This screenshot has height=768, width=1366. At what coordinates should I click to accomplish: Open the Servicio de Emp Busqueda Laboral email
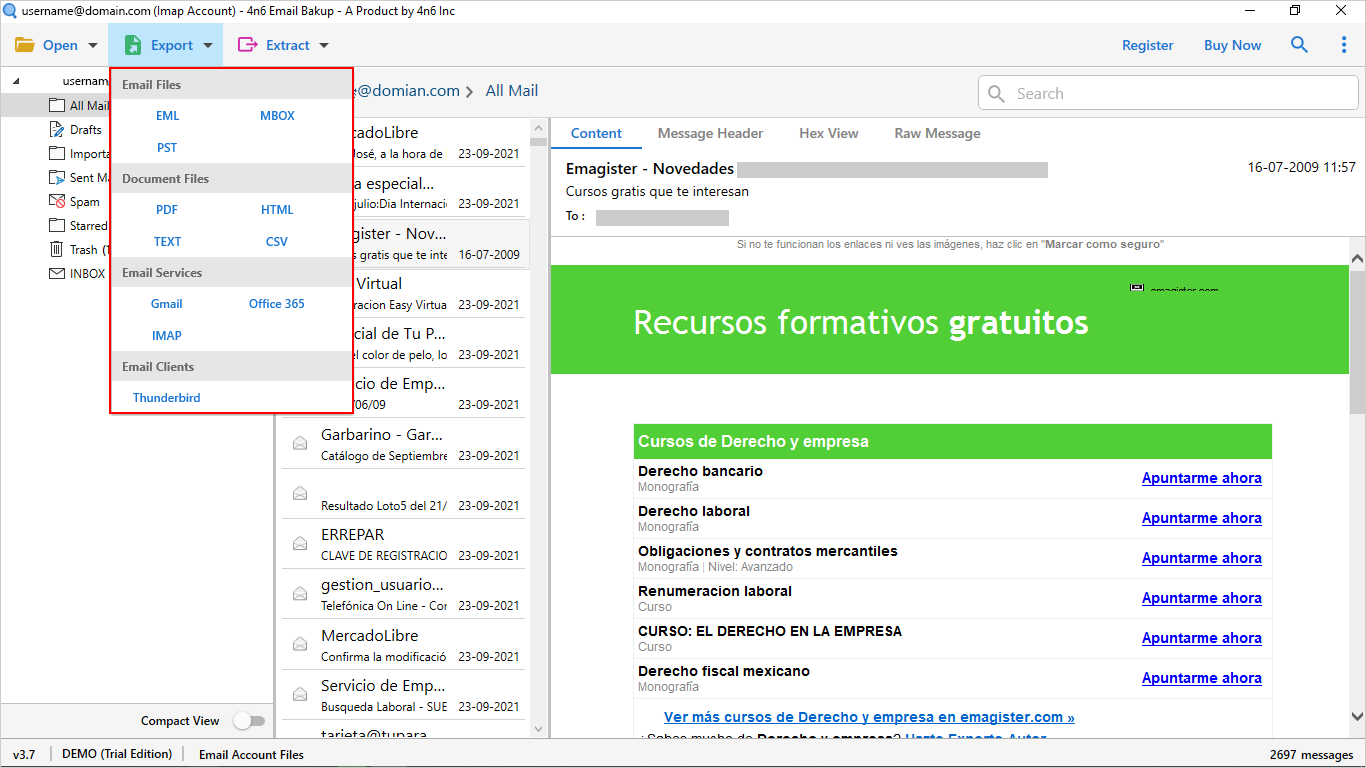coord(403,695)
